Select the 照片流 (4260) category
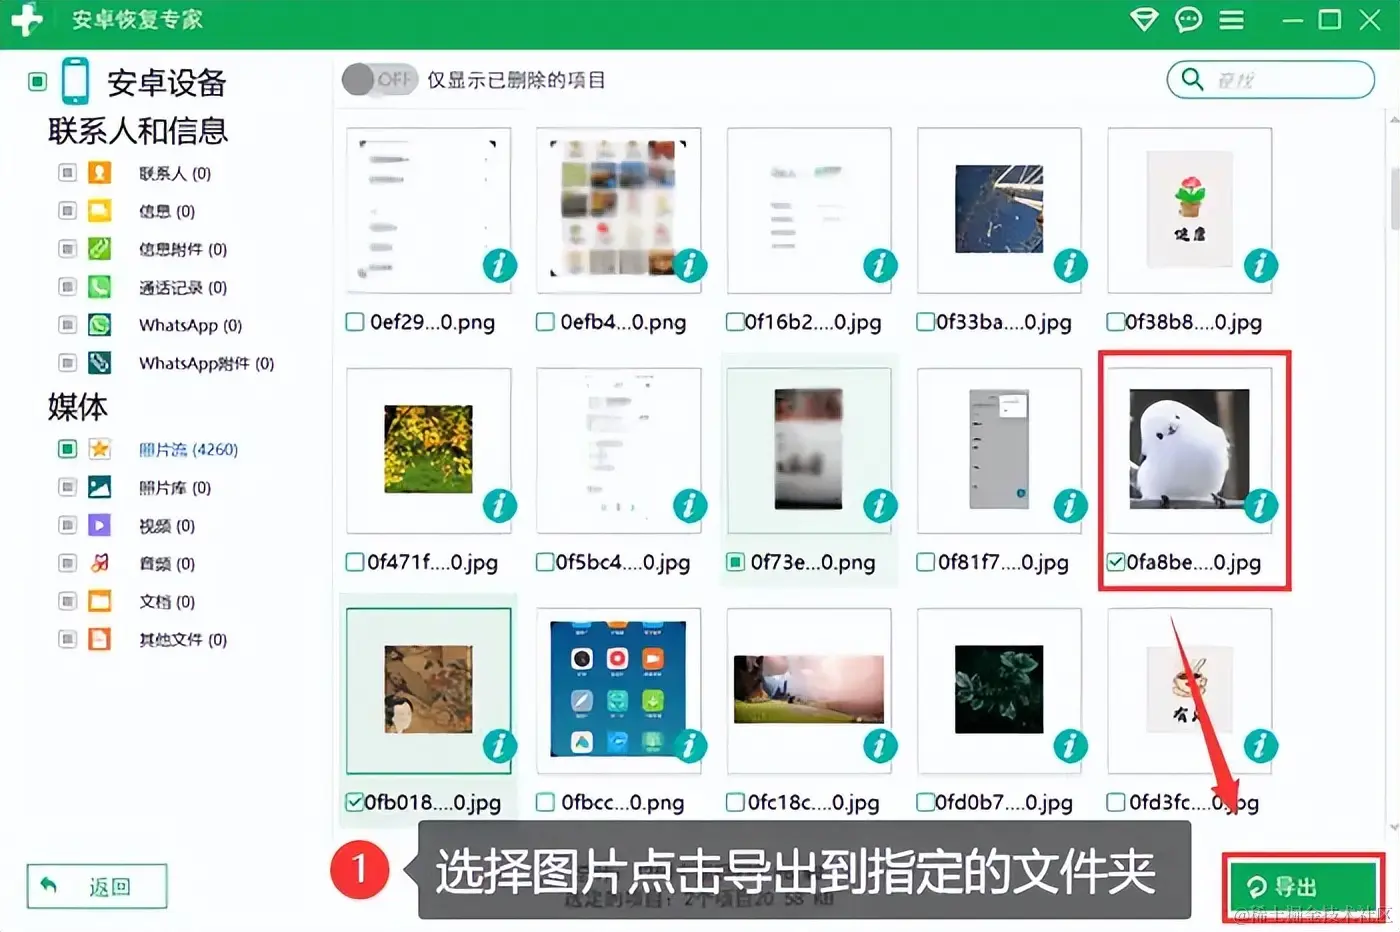Screen dimensions: 1400x932 pos(188,450)
